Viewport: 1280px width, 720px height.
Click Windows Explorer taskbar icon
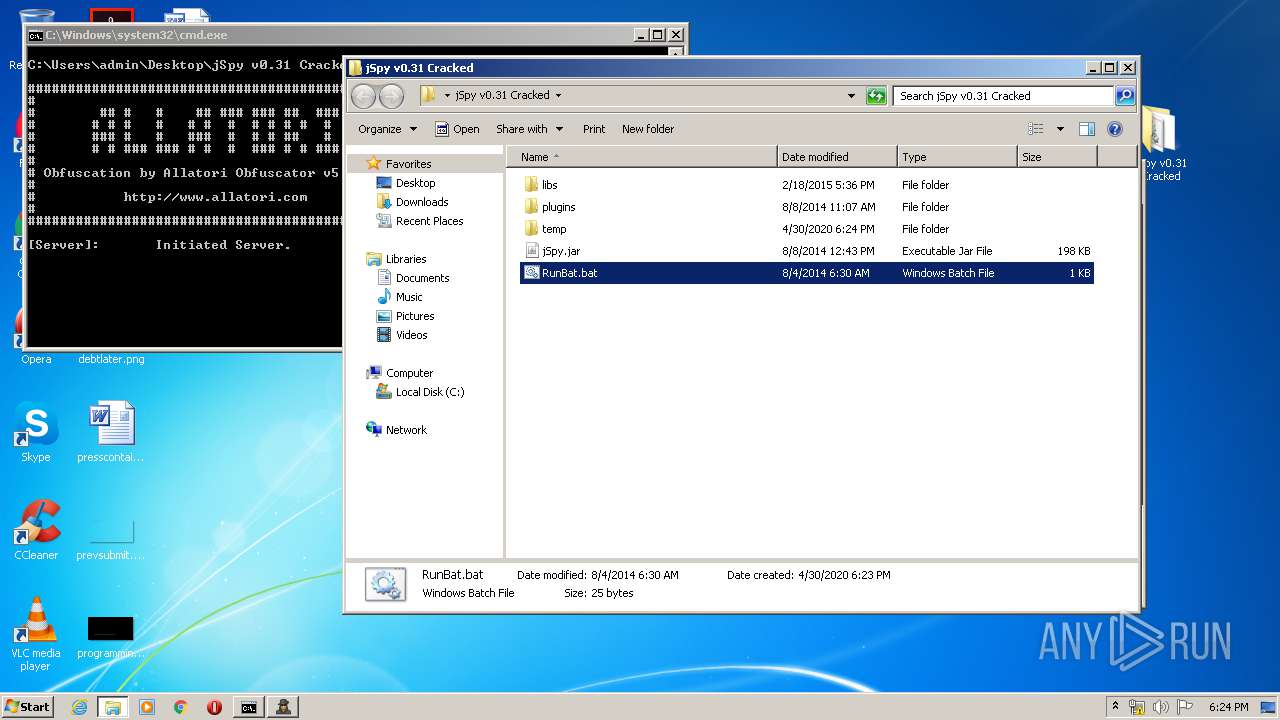tap(113, 707)
